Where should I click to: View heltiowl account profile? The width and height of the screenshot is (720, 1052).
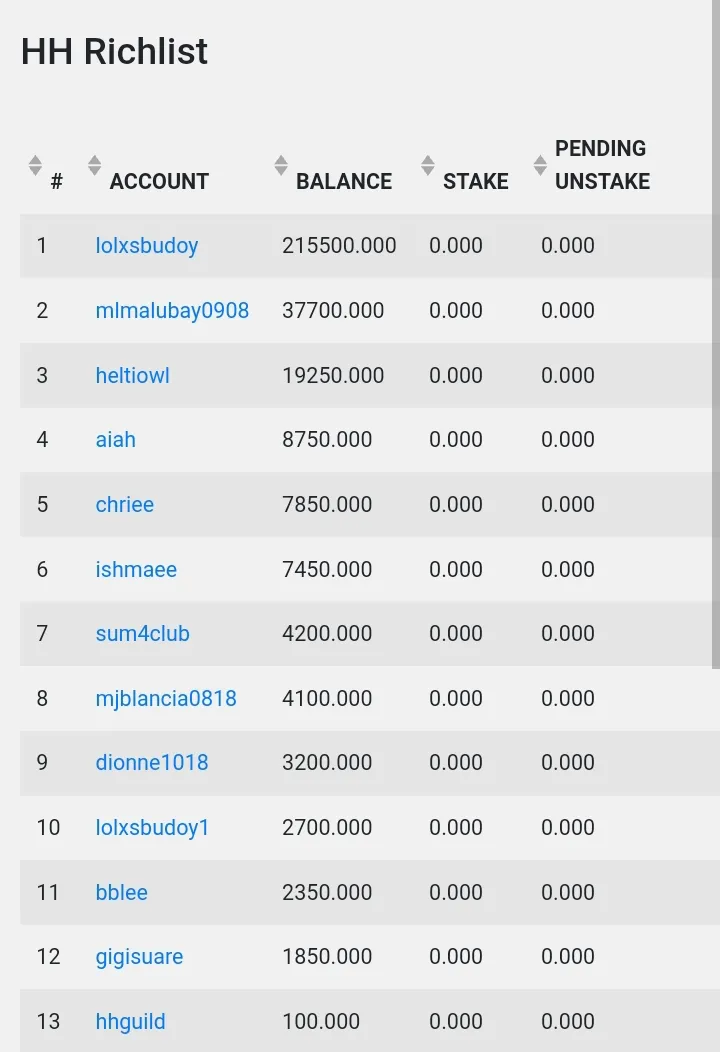coord(132,375)
